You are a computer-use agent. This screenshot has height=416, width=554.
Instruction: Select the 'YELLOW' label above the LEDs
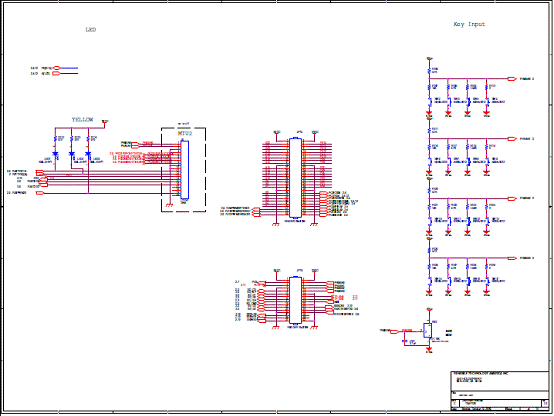click(82, 120)
